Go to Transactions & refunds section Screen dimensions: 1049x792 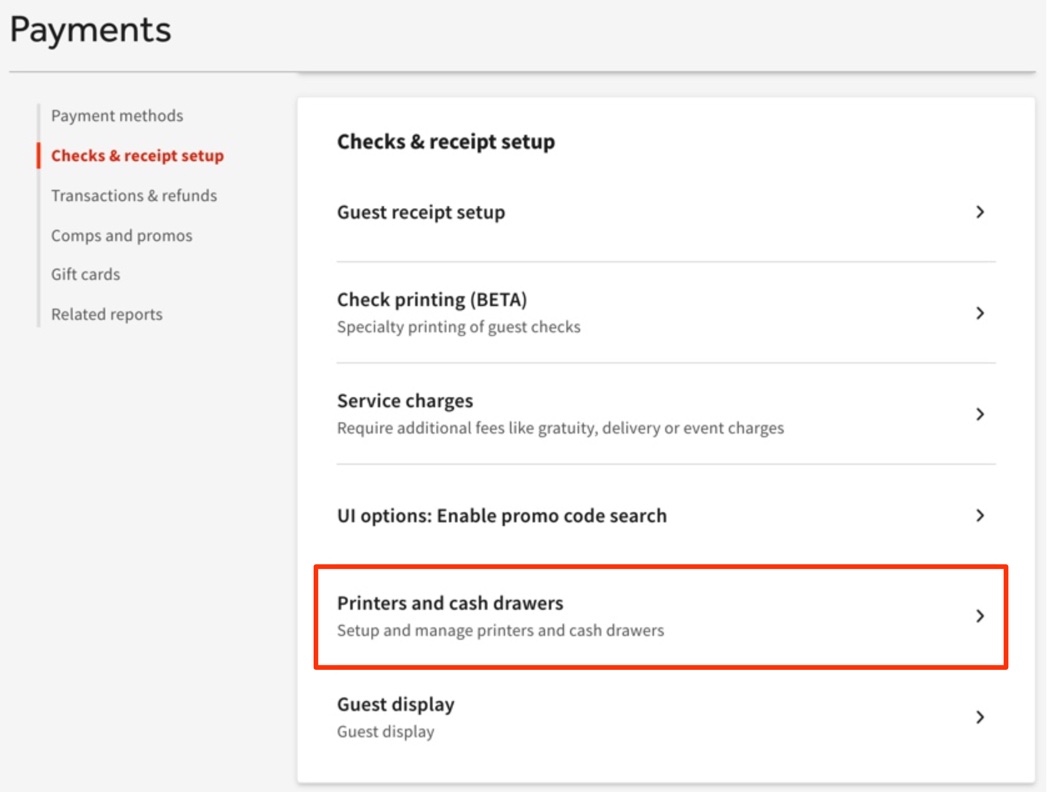pyautogui.click(x=134, y=196)
